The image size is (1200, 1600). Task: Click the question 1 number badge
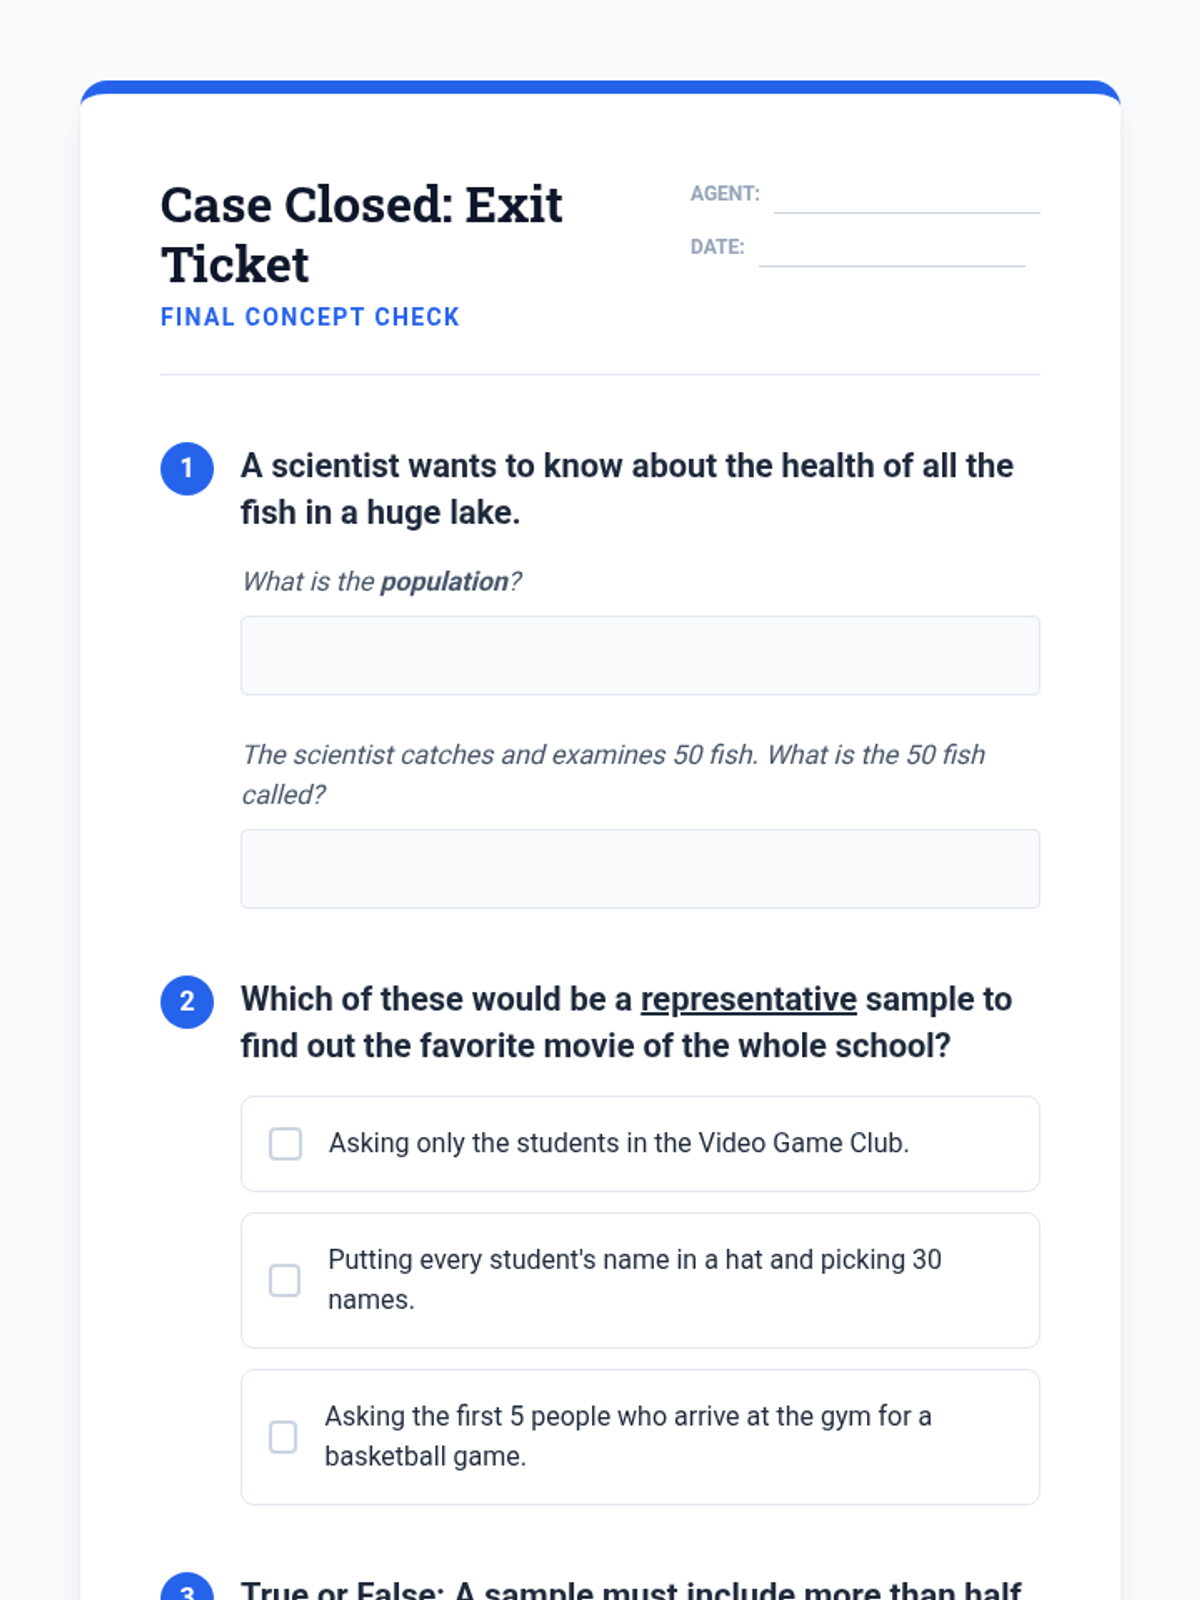point(187,469)
